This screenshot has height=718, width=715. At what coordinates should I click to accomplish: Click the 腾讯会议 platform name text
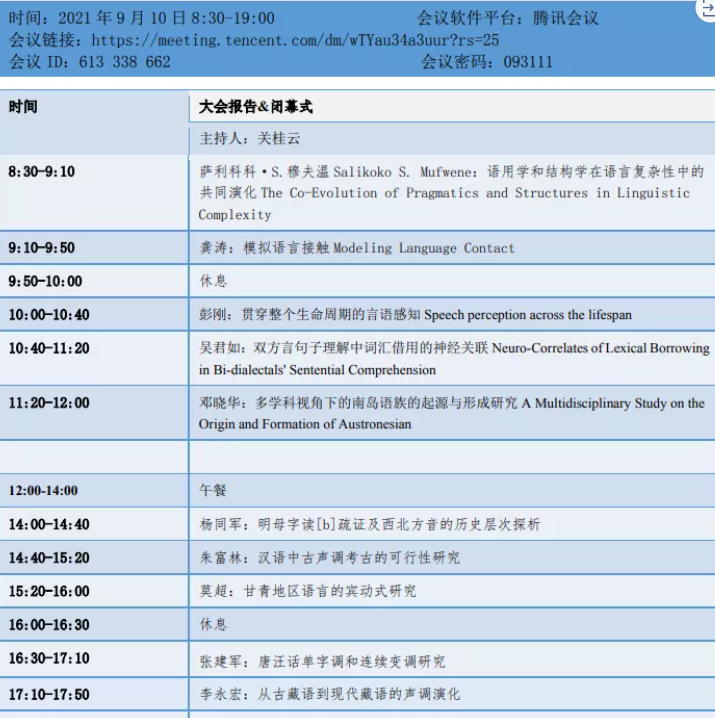click(x=566, y=18)
